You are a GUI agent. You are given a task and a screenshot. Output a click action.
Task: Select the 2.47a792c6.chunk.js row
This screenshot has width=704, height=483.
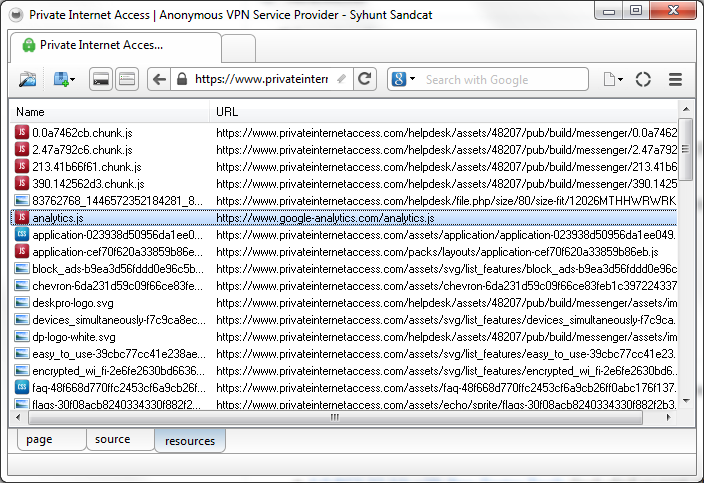344,150
